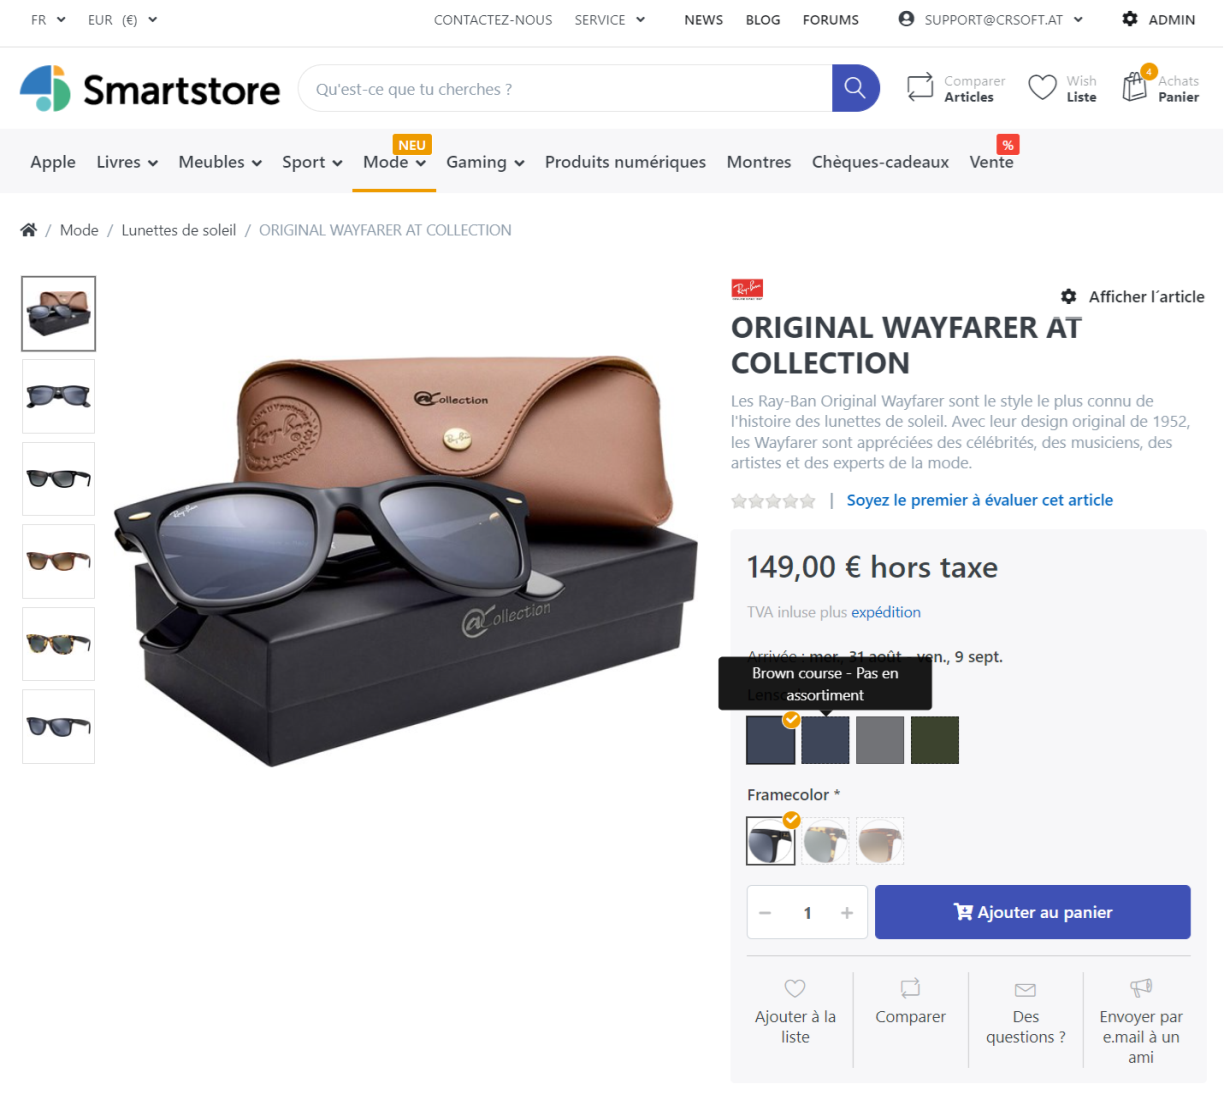The width and height of the screenshot is (1224, 1095).
Task: Click Soyez le premier à évaluer link
Action: pyautogui.click(x=979, y=500)
